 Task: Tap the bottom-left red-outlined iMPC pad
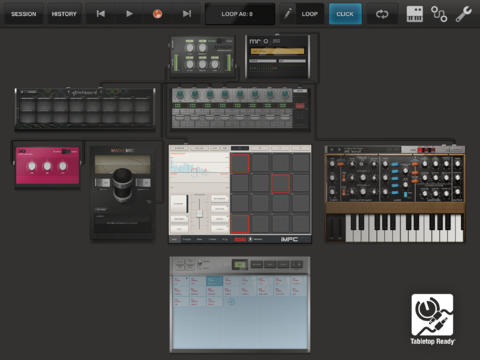(x=240, y=224)
